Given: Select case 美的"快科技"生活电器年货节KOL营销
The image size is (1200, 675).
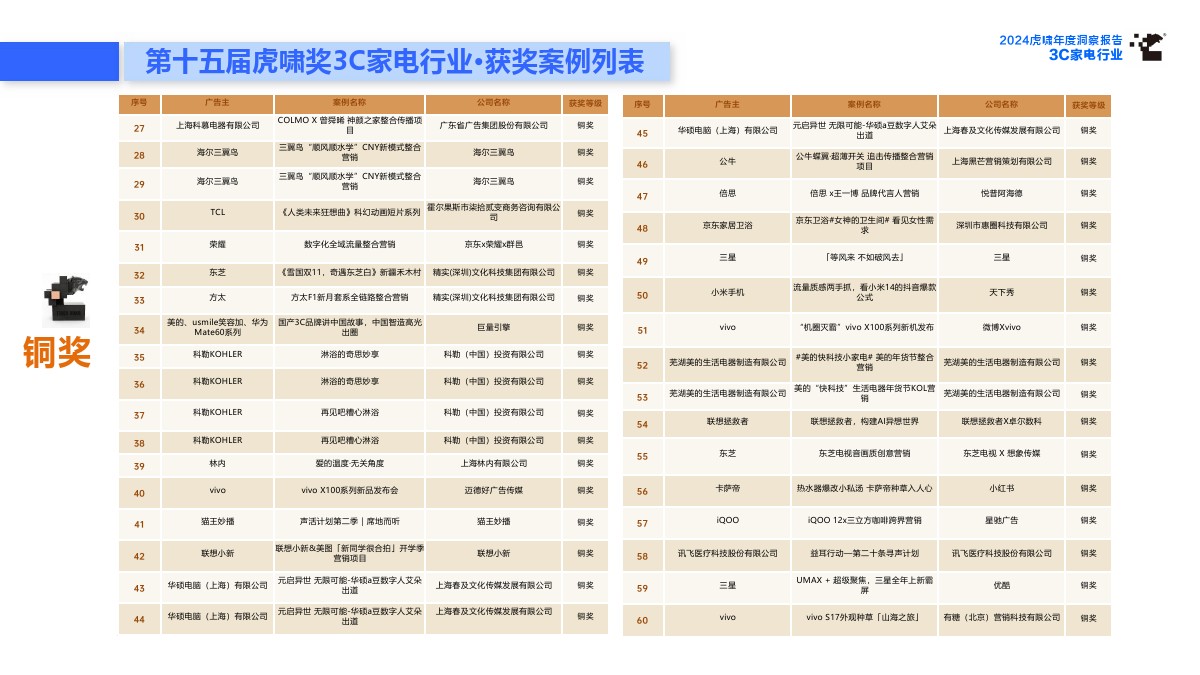Looking at the screenshot, I should [863, 392].
